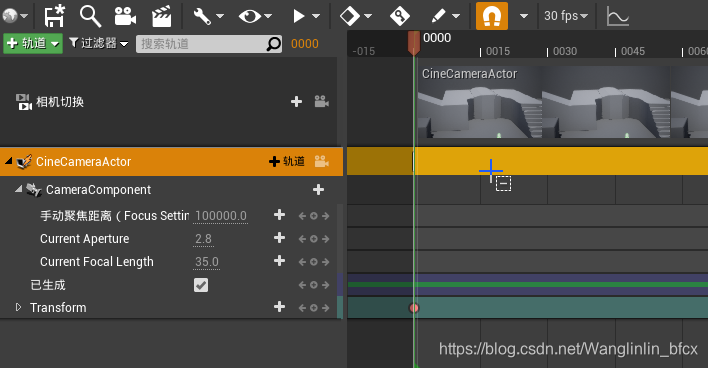Toggle the orange magnet snapping button
Screen dimensions: 708x368
pos(492,16)
